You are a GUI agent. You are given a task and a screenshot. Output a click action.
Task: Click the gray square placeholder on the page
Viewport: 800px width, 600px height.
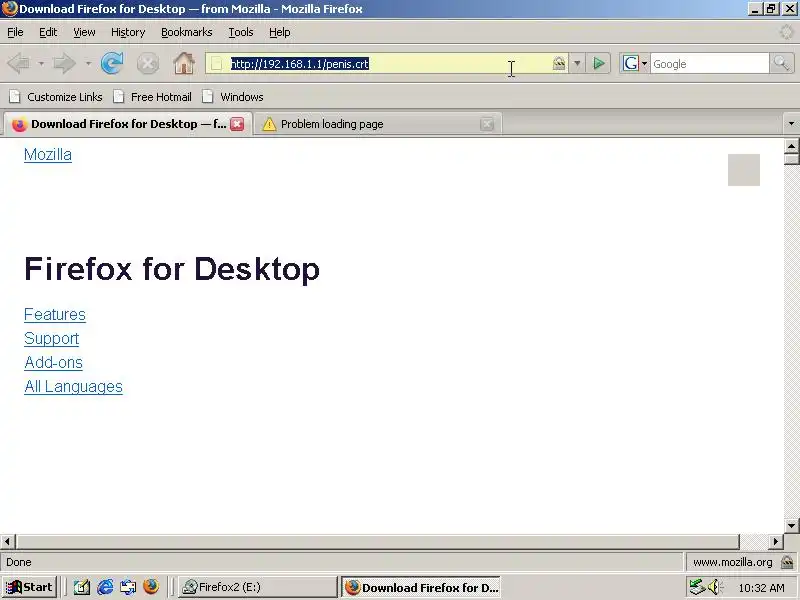coord(744,170)
